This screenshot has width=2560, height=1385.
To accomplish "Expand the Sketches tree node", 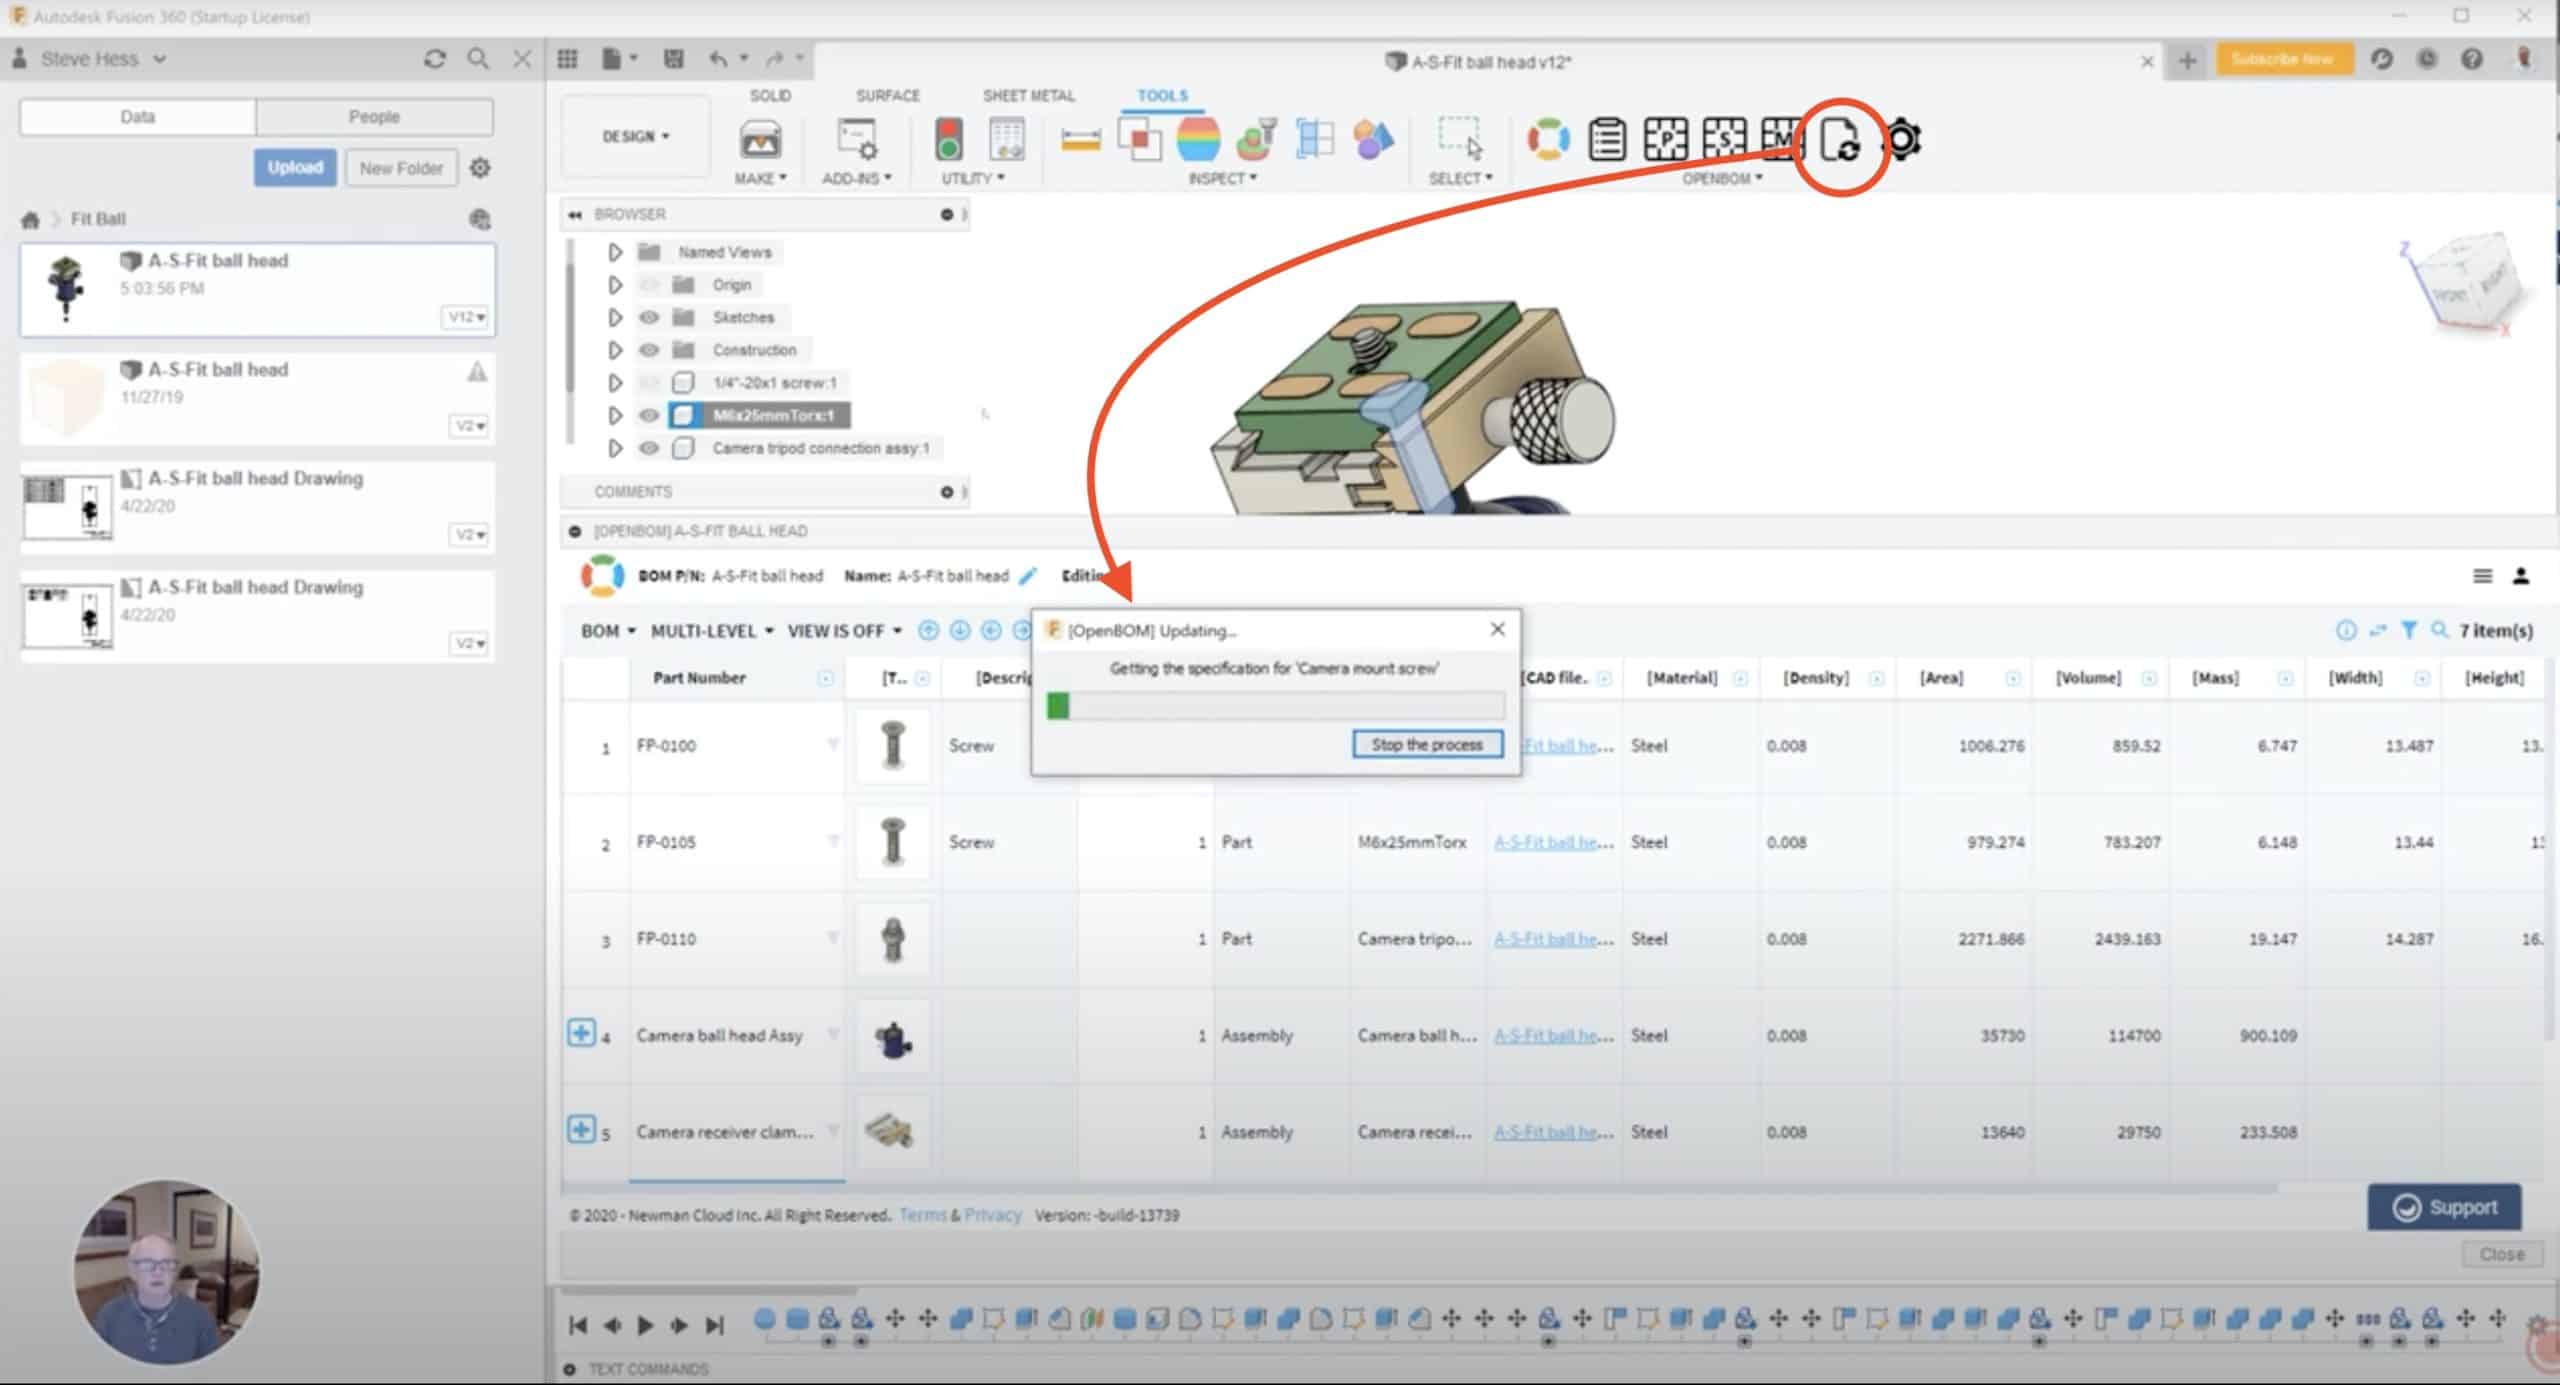I will click(615, 318).
